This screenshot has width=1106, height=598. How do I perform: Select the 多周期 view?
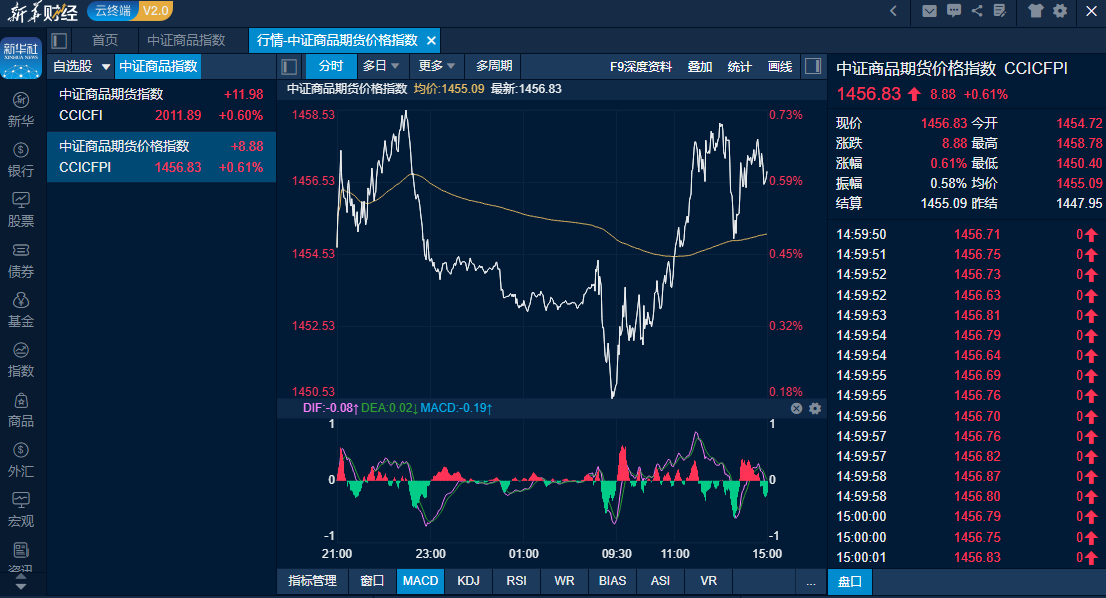[494, 66]
